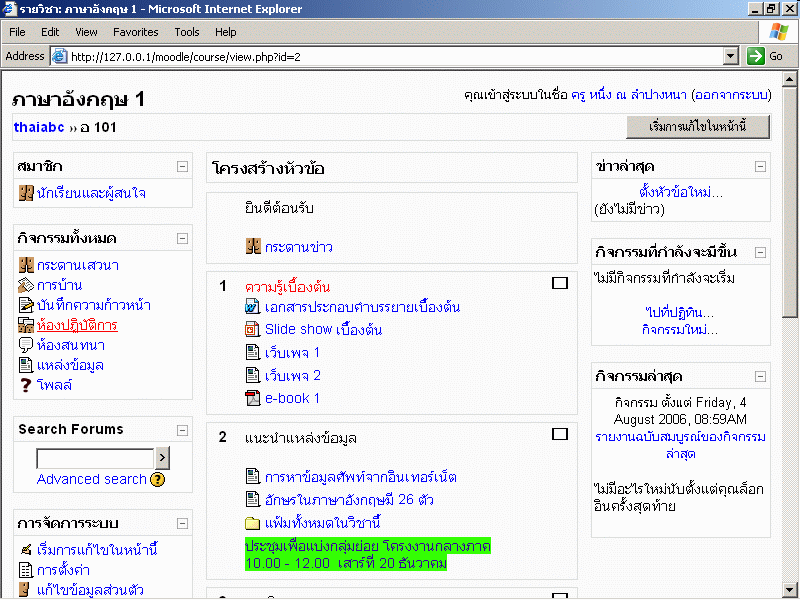
Task: Click the Search Forums text field
Action: [94, 459]
